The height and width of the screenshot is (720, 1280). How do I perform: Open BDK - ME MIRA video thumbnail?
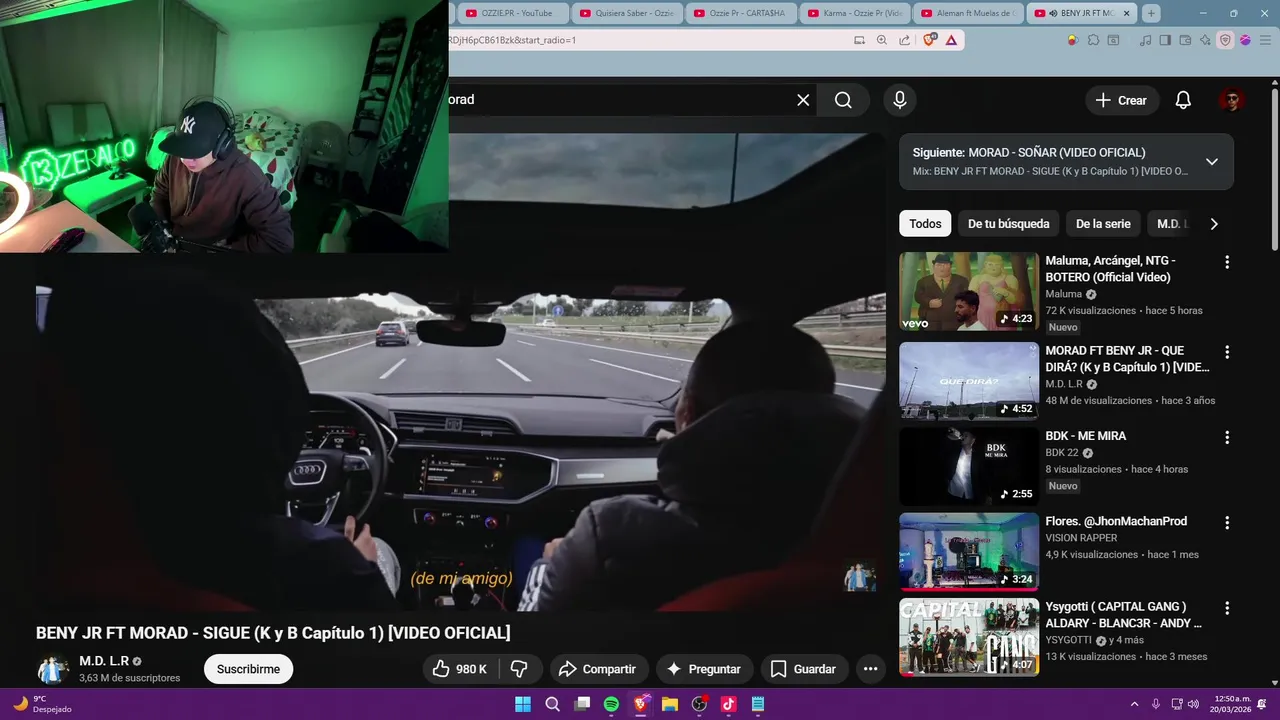point(969,466)
